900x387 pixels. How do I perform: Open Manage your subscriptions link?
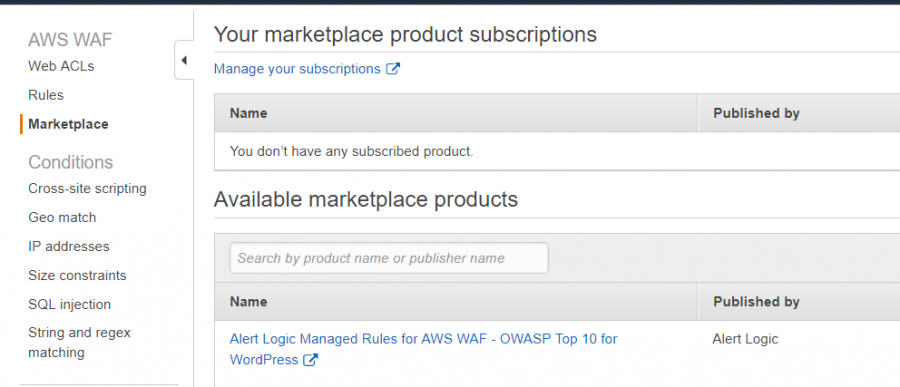pyautogui.click(x=297, y=69)
